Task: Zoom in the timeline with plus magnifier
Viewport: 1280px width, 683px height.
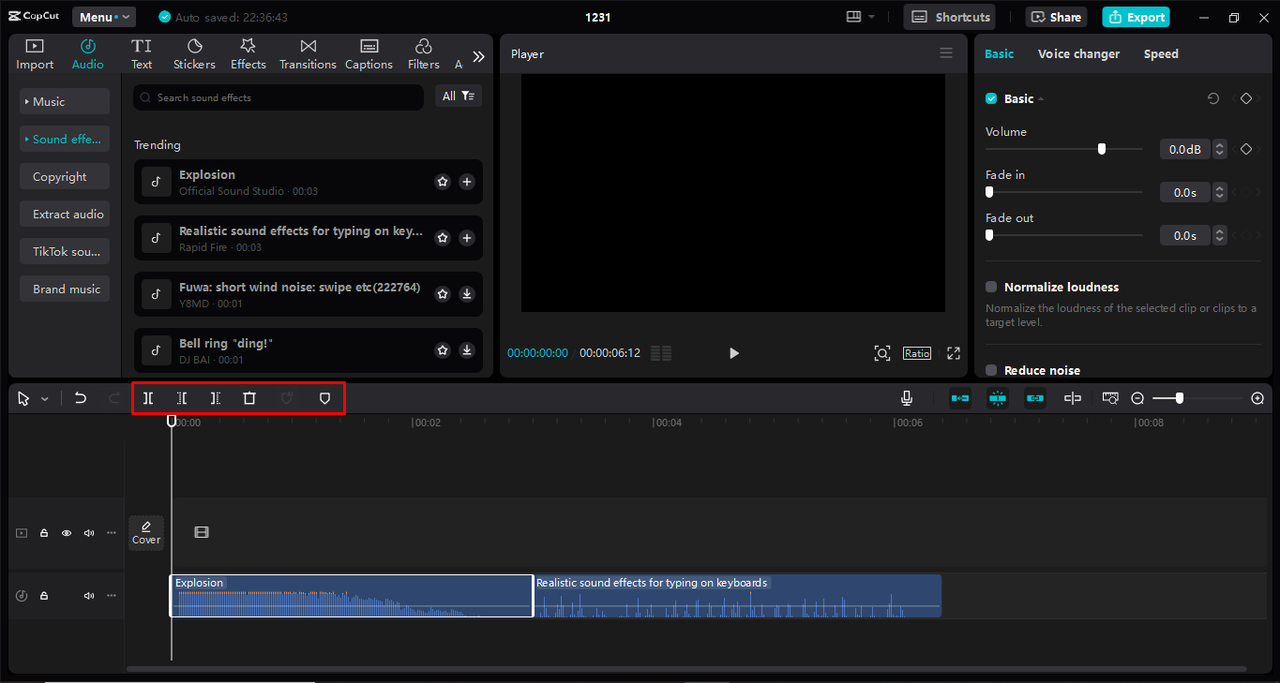Action: point(1258,398)
